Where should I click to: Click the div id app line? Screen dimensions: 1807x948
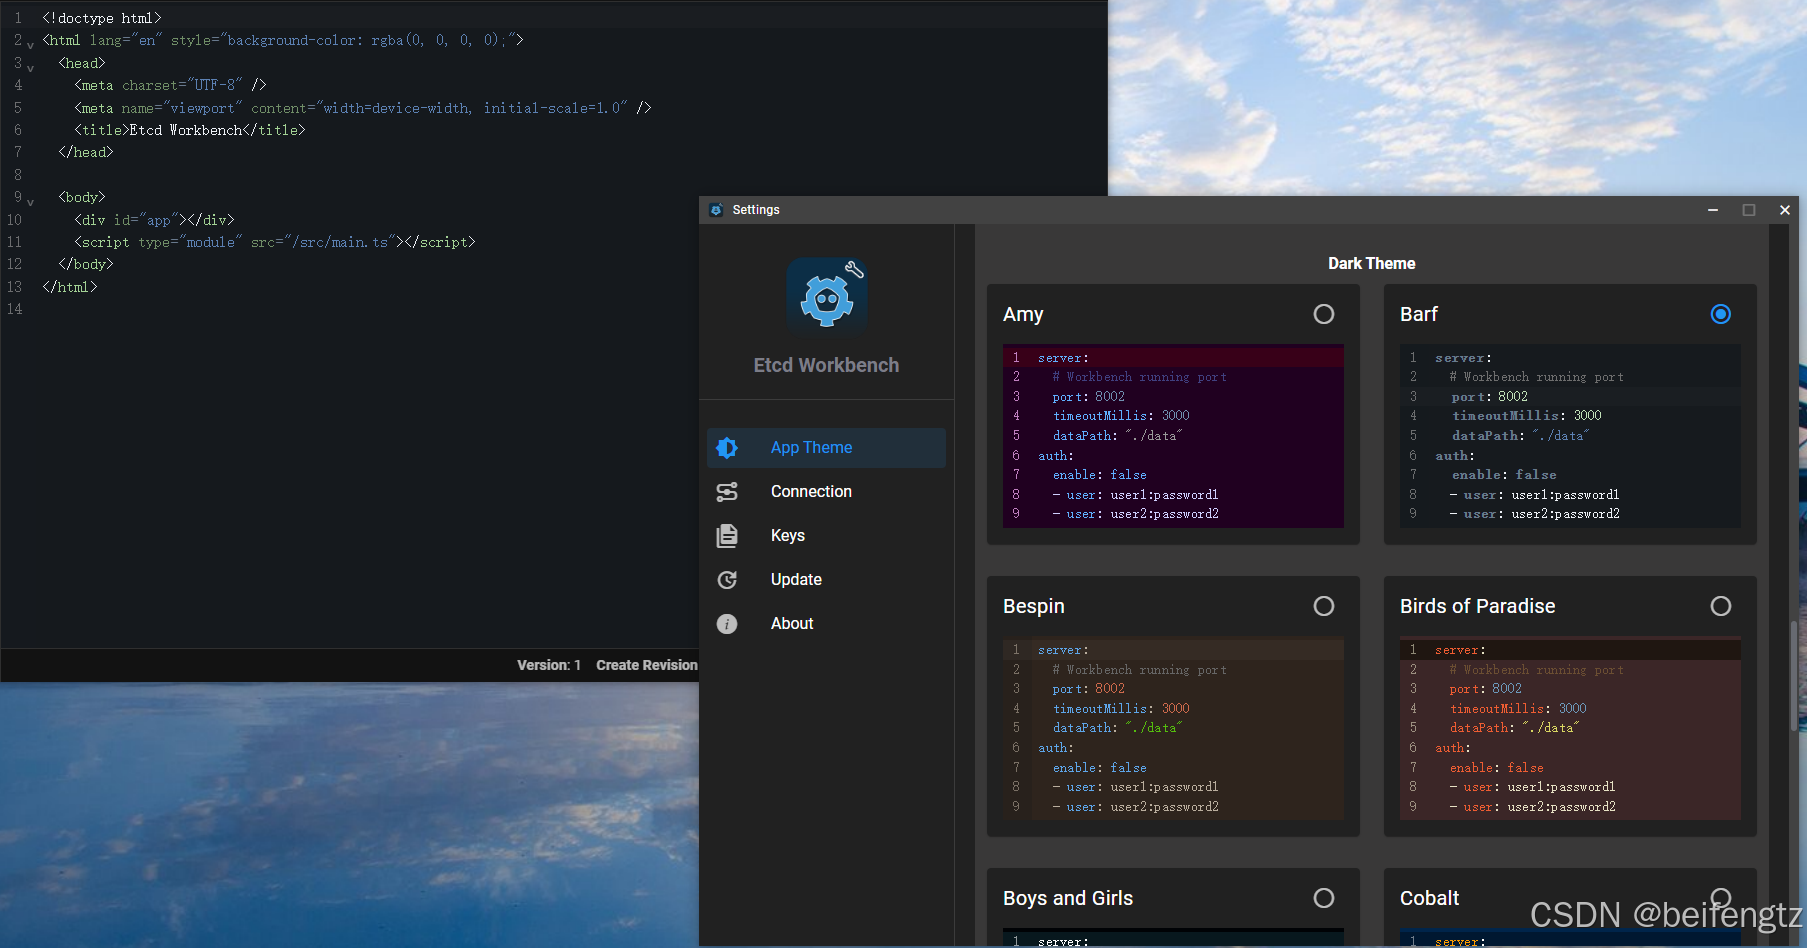tap(154, 220)
